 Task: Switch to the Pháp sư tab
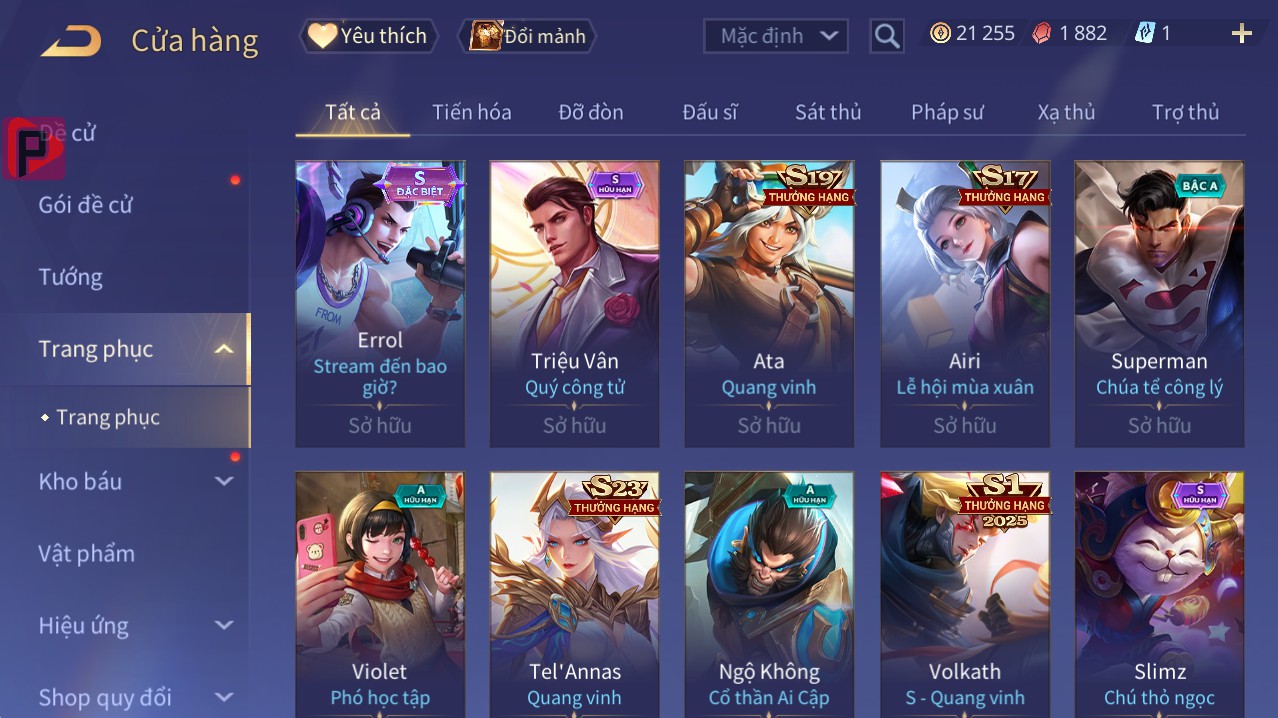[x=947, y=112]
